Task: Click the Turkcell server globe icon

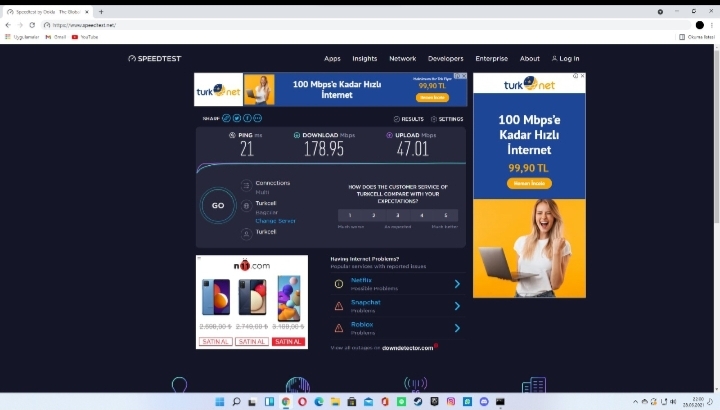Action: click(x=246, y=206)
